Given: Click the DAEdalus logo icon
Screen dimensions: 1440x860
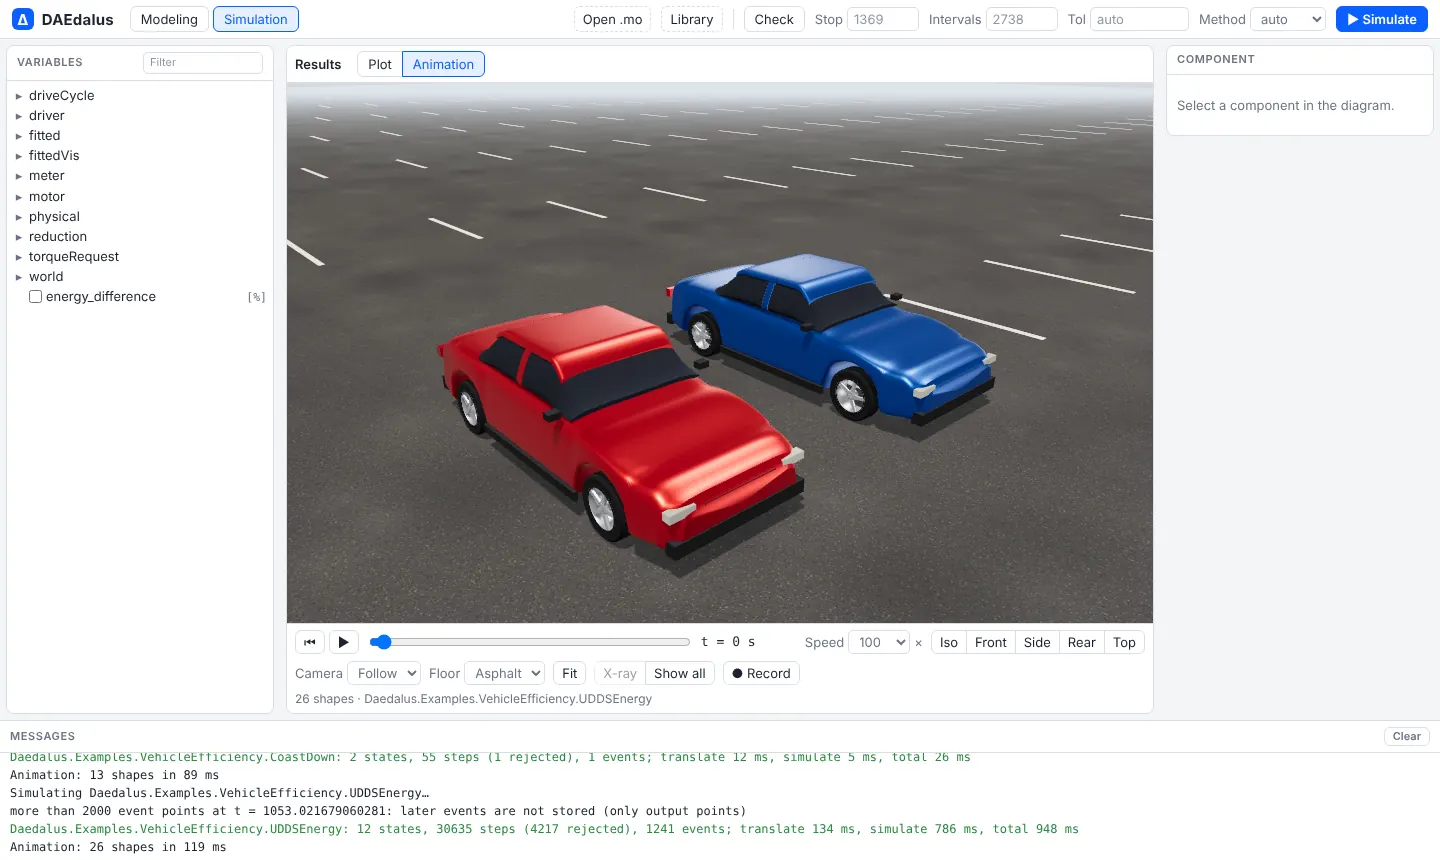Looking at the screenshot, I should pyautogui.click(x=22, y=19).
